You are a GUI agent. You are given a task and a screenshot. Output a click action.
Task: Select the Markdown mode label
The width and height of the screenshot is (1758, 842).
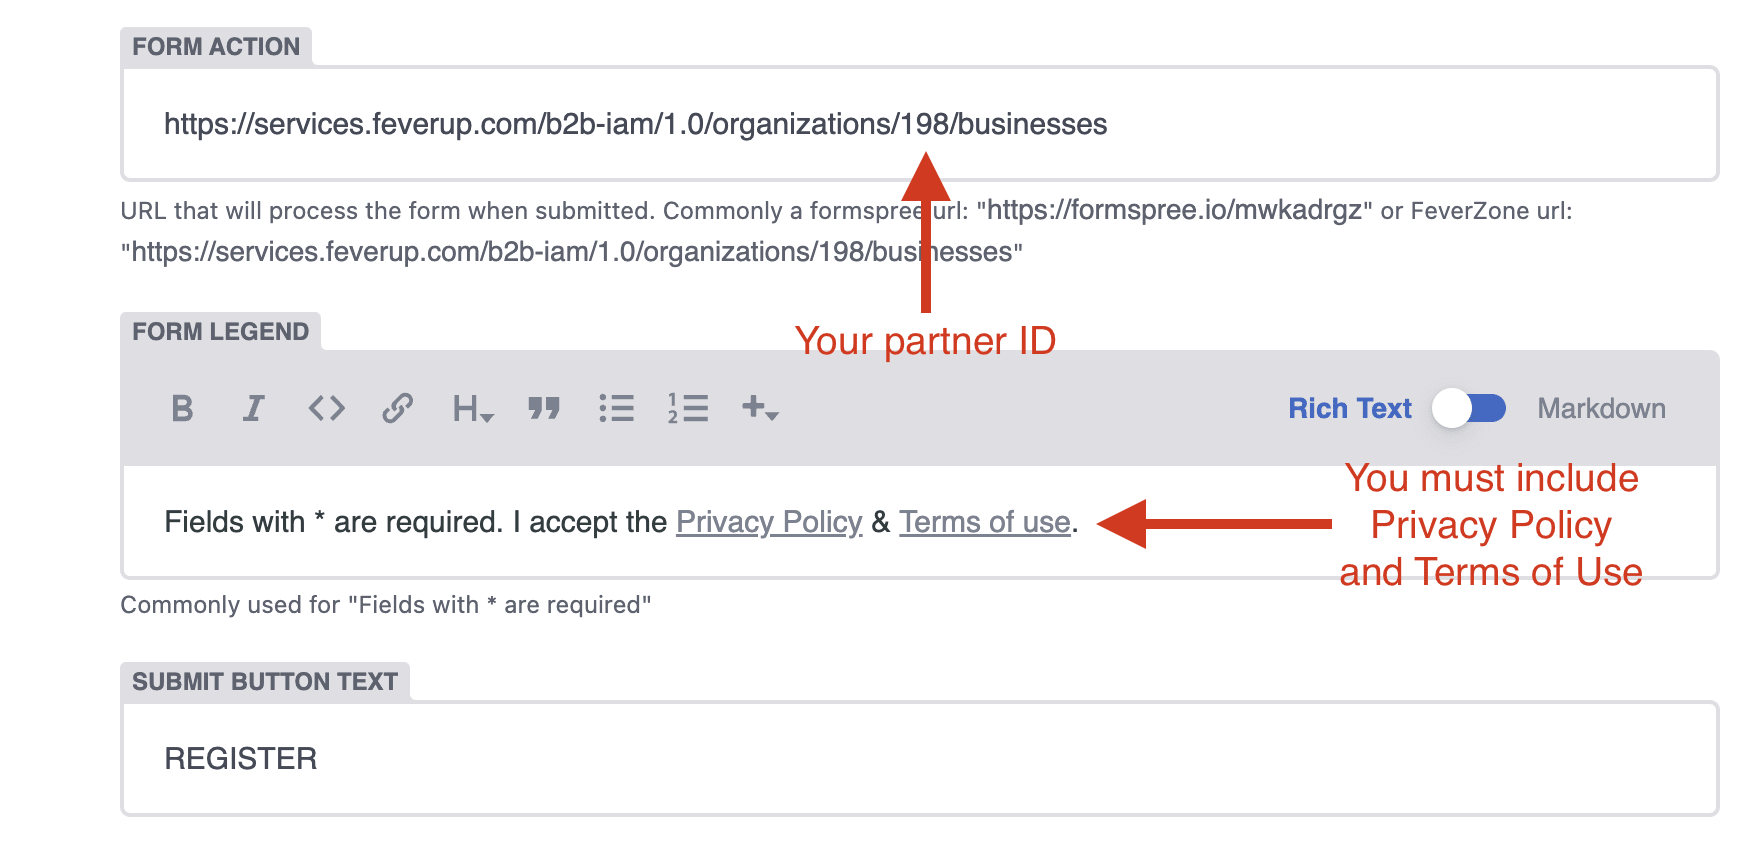(1601, 408)
